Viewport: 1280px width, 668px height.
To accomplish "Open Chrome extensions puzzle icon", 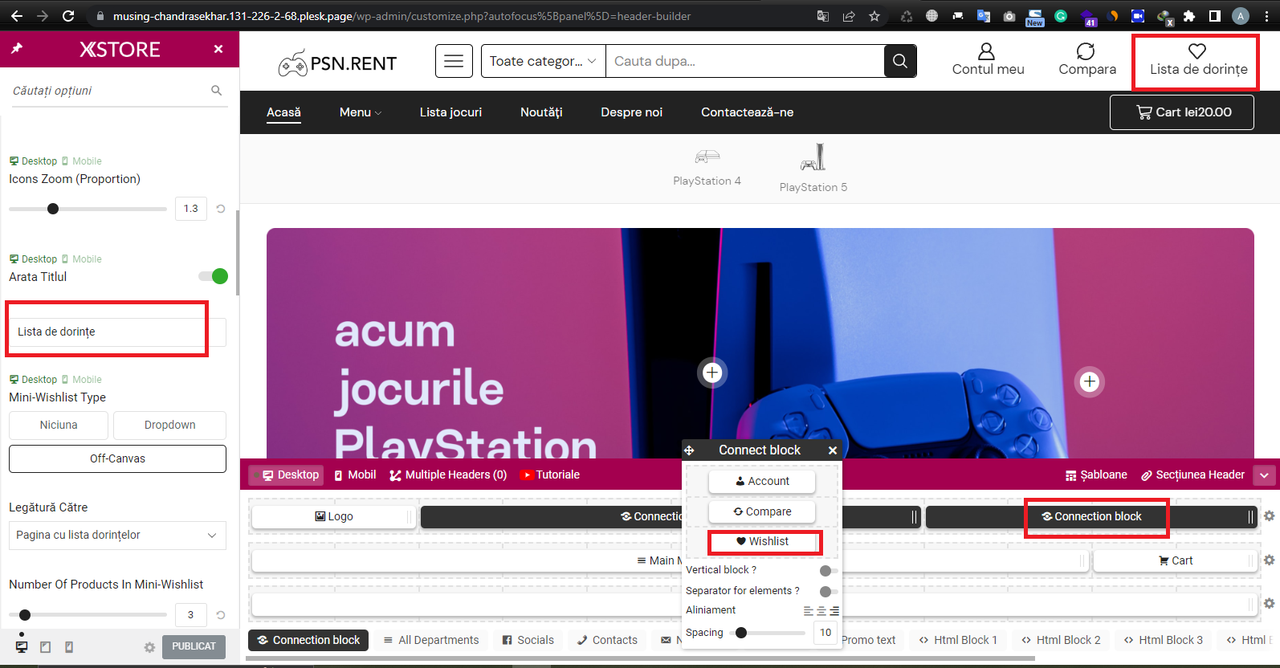I will click(x=1189, y=16).
